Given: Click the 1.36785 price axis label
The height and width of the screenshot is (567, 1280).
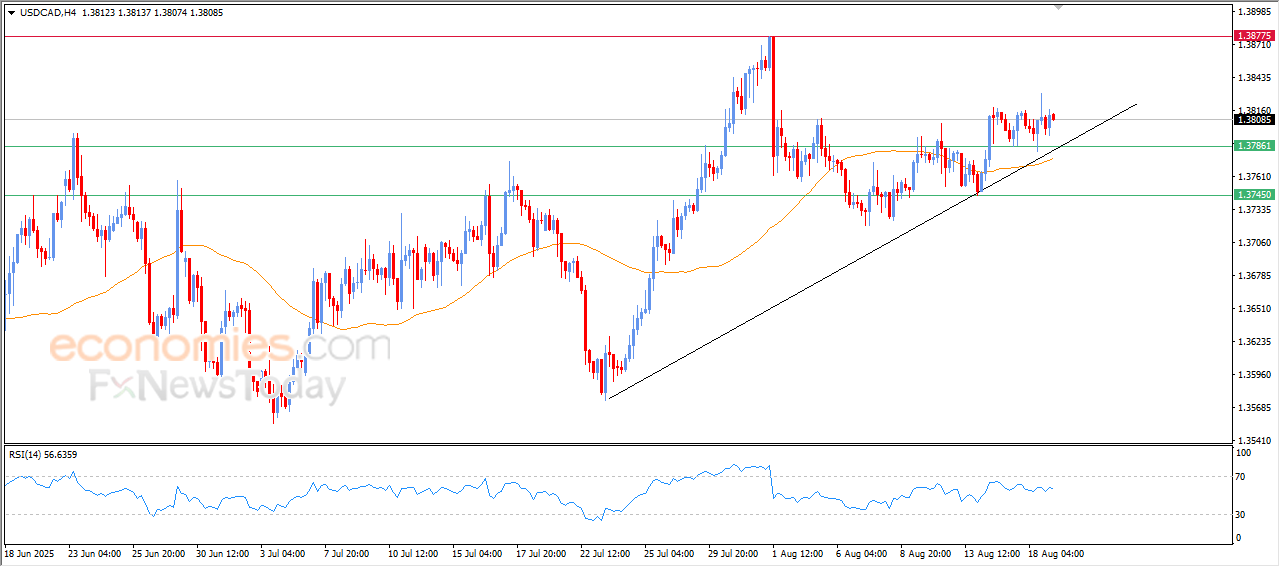Looking at the screenshot, I should click(x=1257, y=276).
